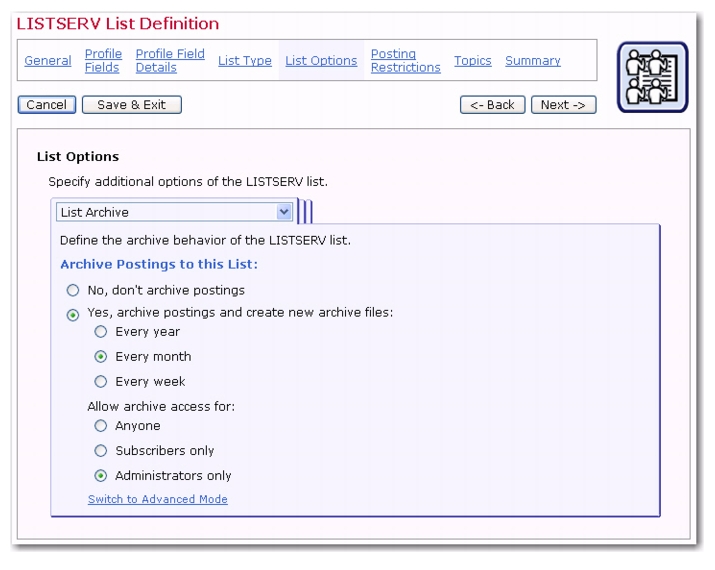Image resolution: width=715 pixels, height=570 pixels.
Task: Choose Every year archive frequency
Action: (101, 332)
